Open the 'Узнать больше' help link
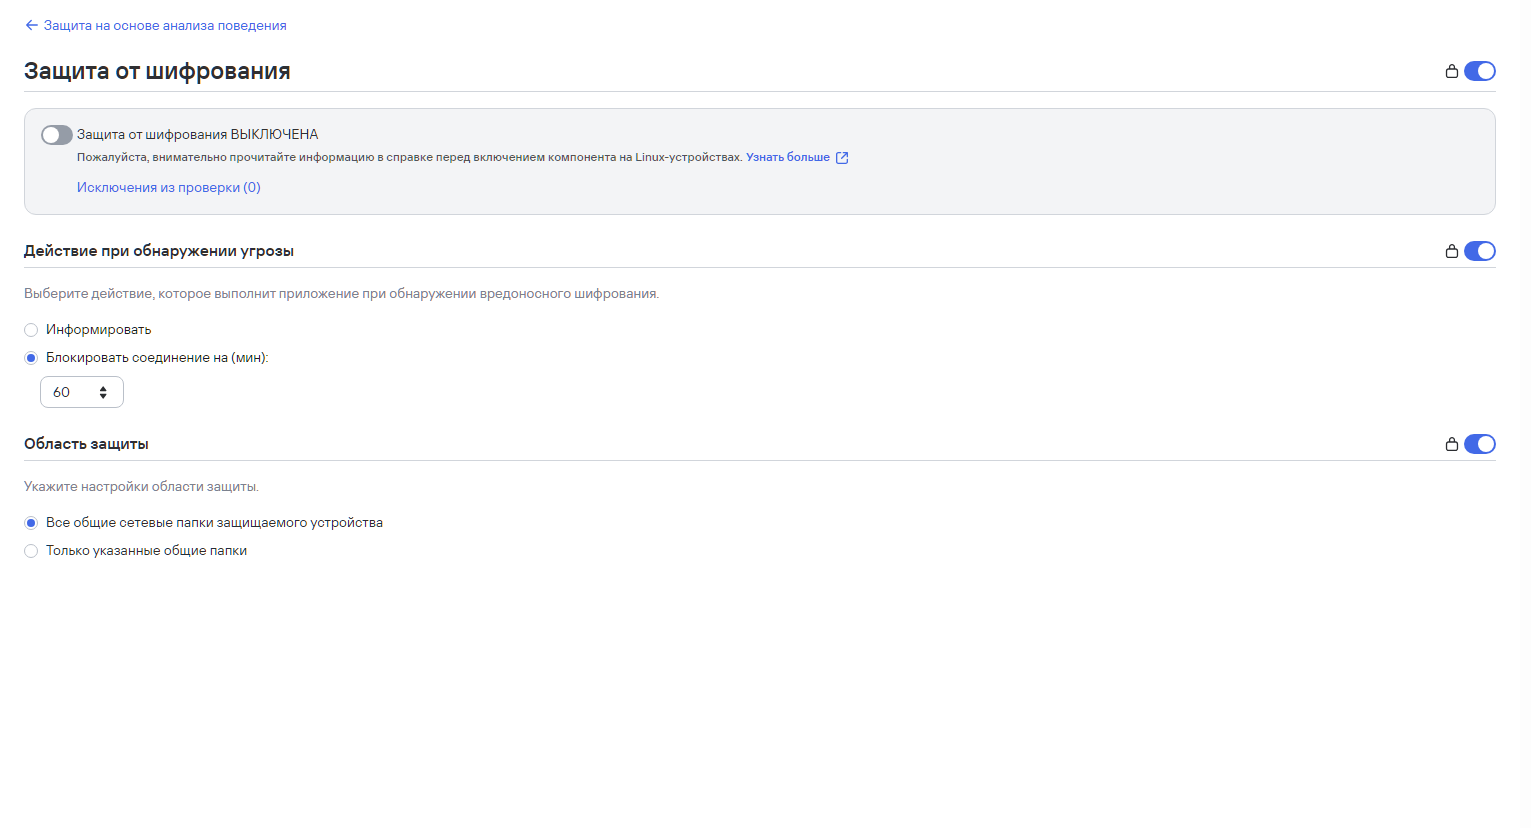Image resolution: width=1531 pixels, height=828 pixels. tap(788, 157)
